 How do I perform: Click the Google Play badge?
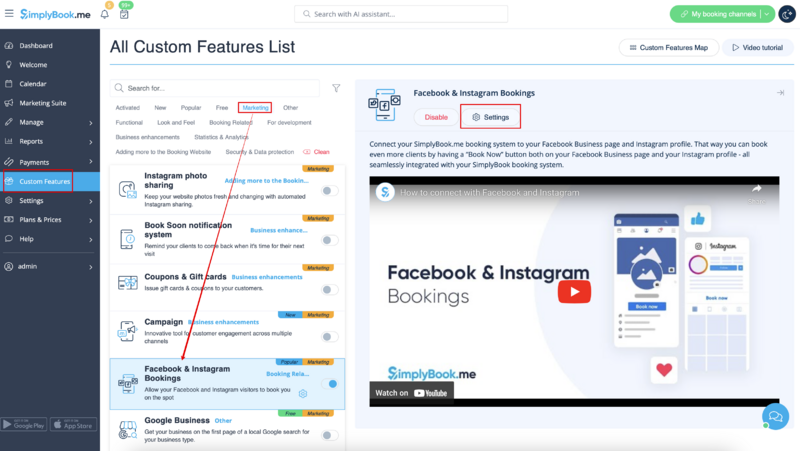click(24, 424)
